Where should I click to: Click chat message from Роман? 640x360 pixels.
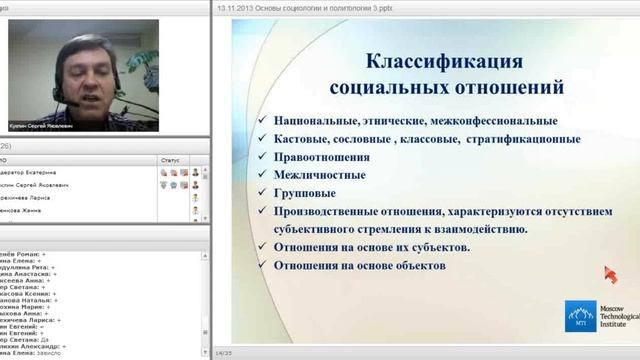click(x=22, y=254)
